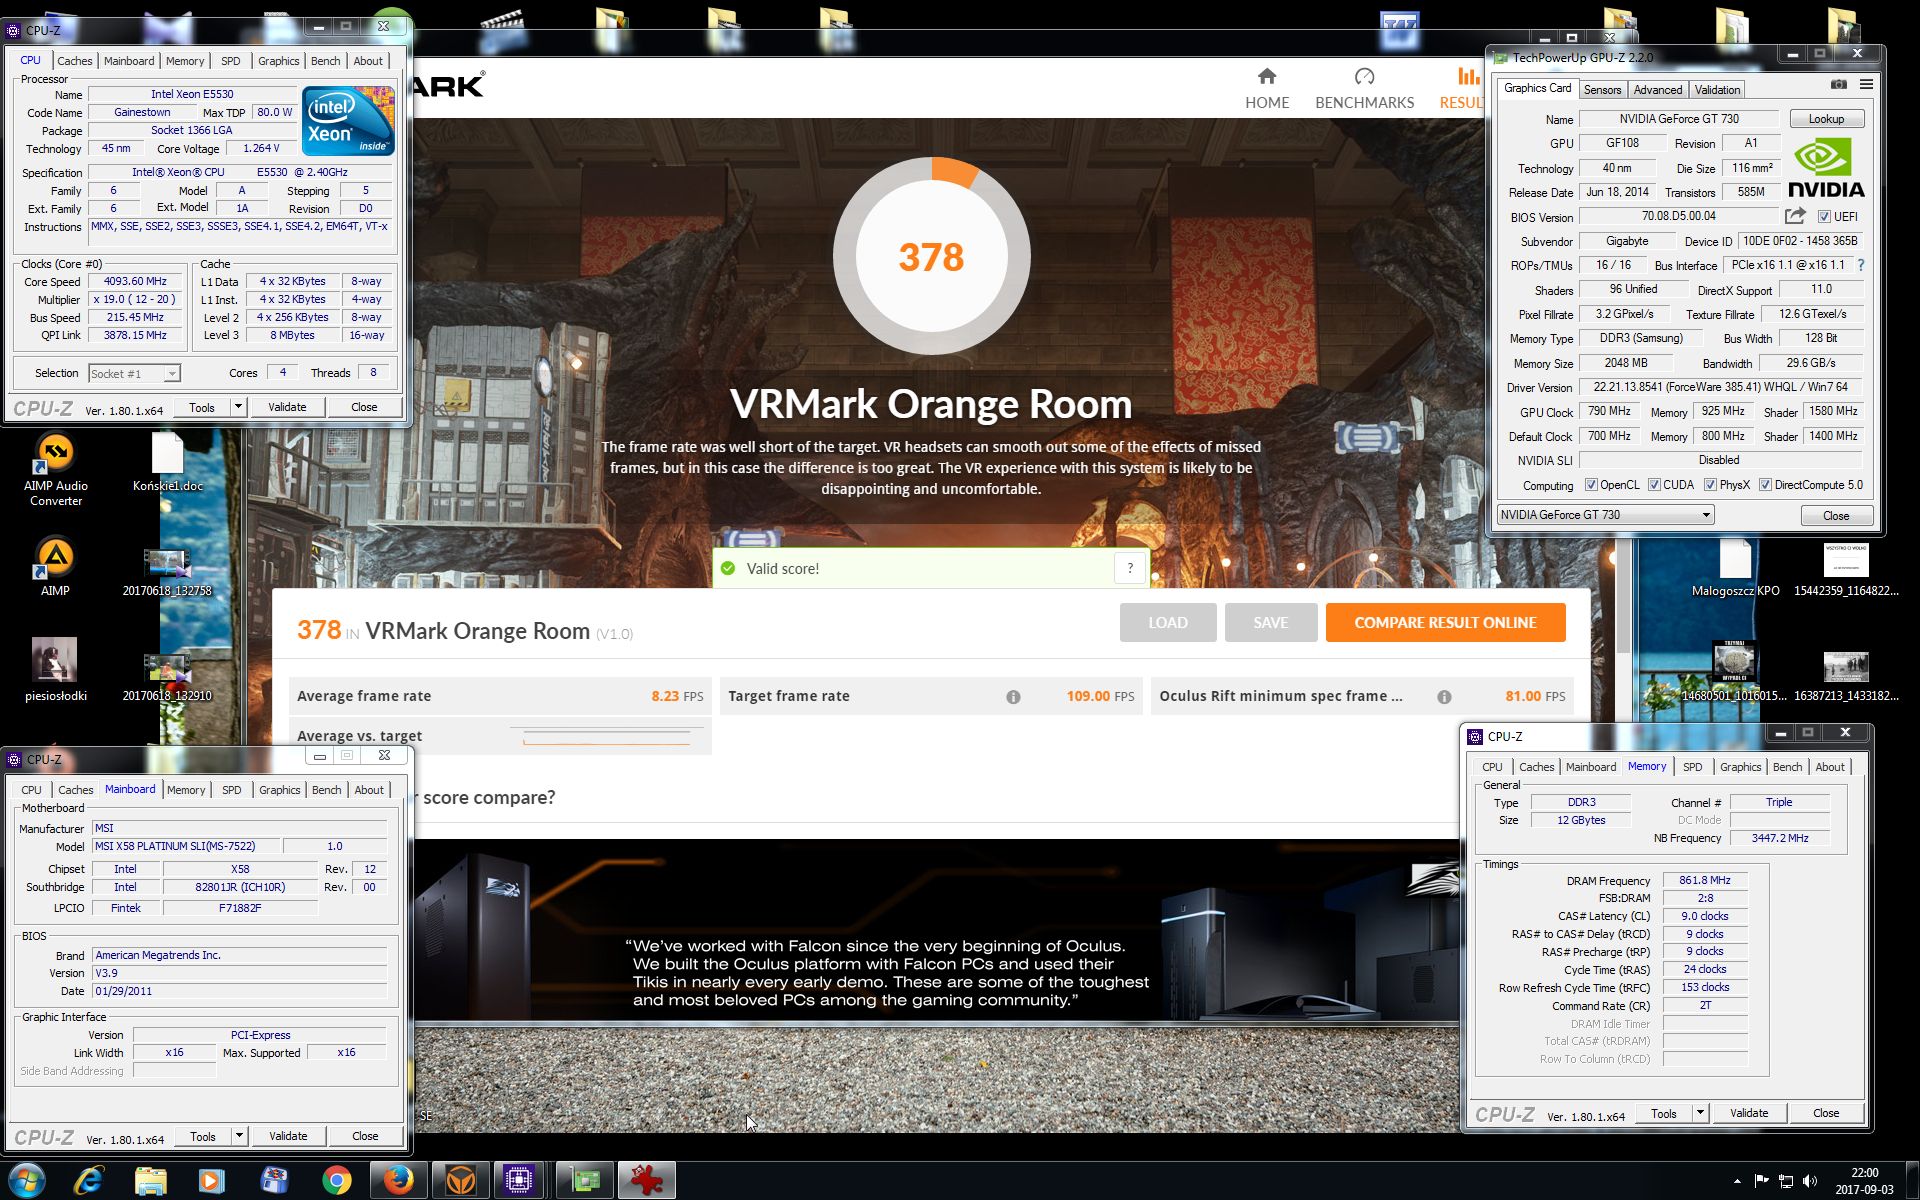This screenshot has height=1200, width=1920.
Task: Click the 378 score gauge ring
Action: point(931,256)
